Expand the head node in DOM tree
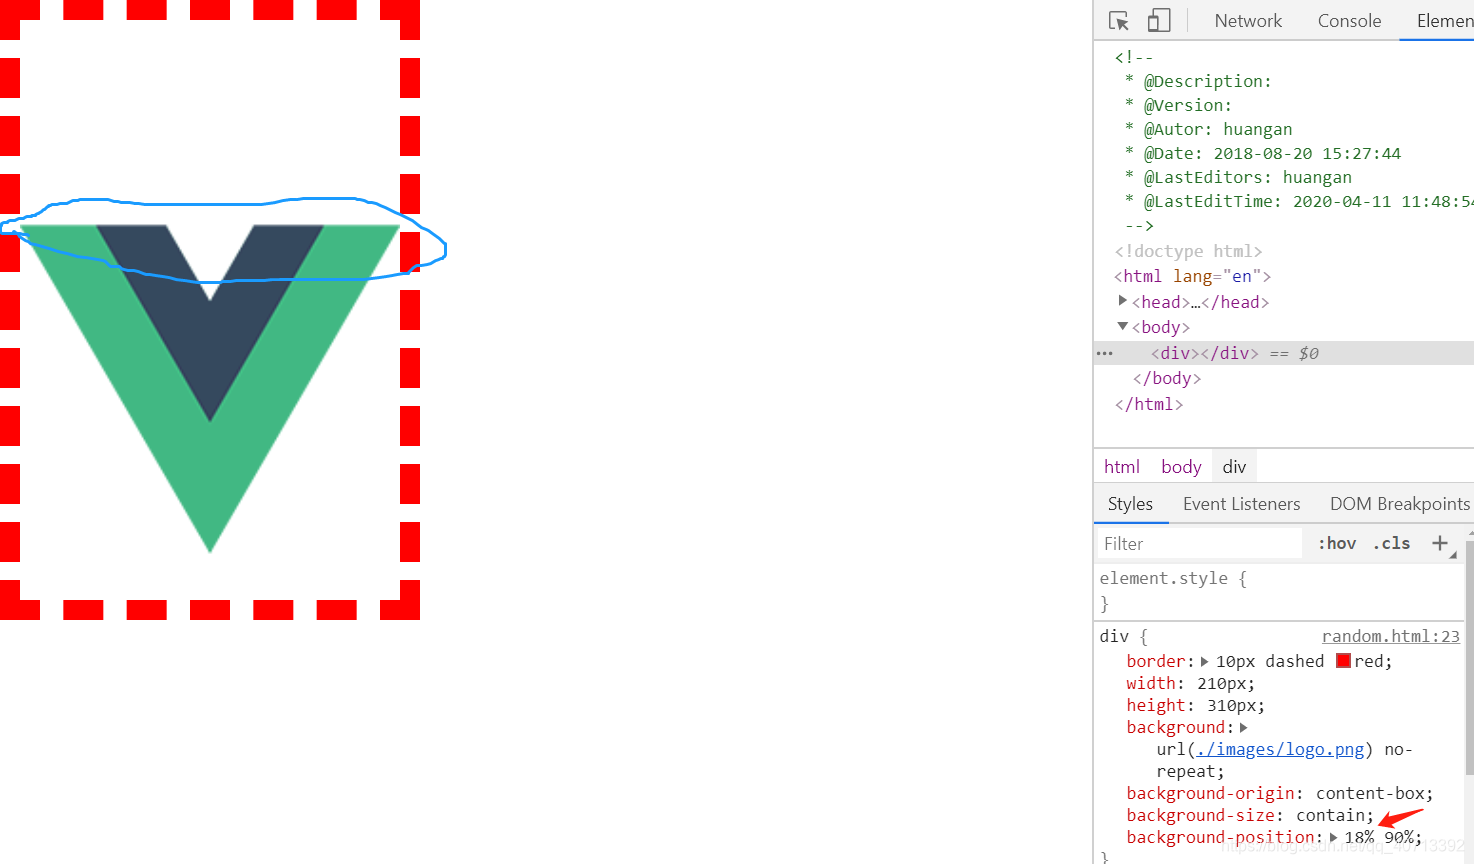 (x=1122, y=300)
